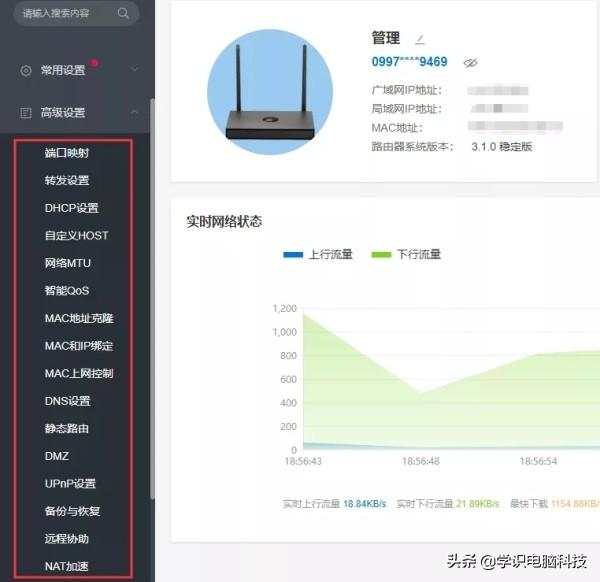Click the 18:56:54 time axis label
Screen dimensions: 600x582
coord(538,461)
